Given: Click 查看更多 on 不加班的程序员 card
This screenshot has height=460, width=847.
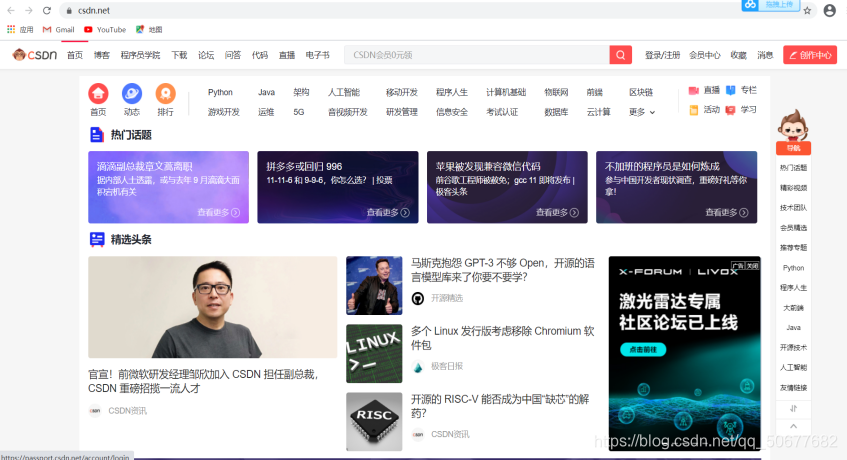Looking at the screenshot, I should pos(727,213).
